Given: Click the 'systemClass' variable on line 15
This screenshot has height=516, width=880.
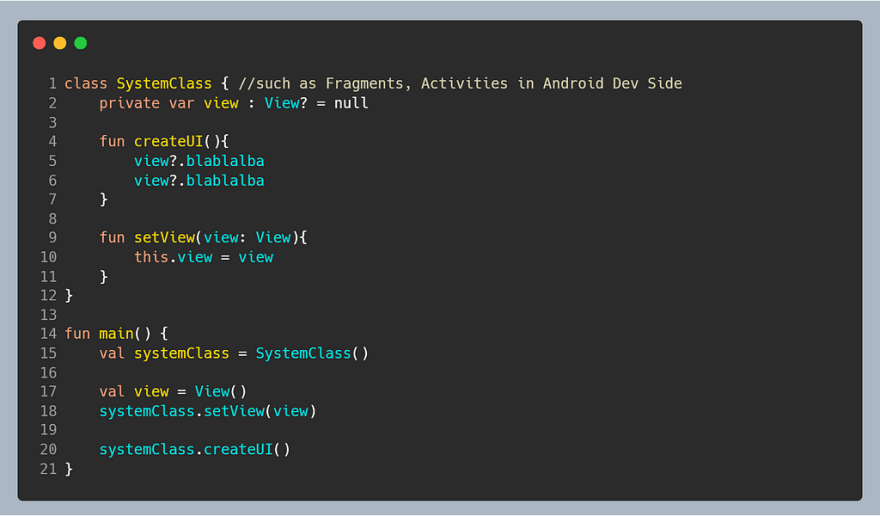Looking at the screenshot, I should click(182, 354).
